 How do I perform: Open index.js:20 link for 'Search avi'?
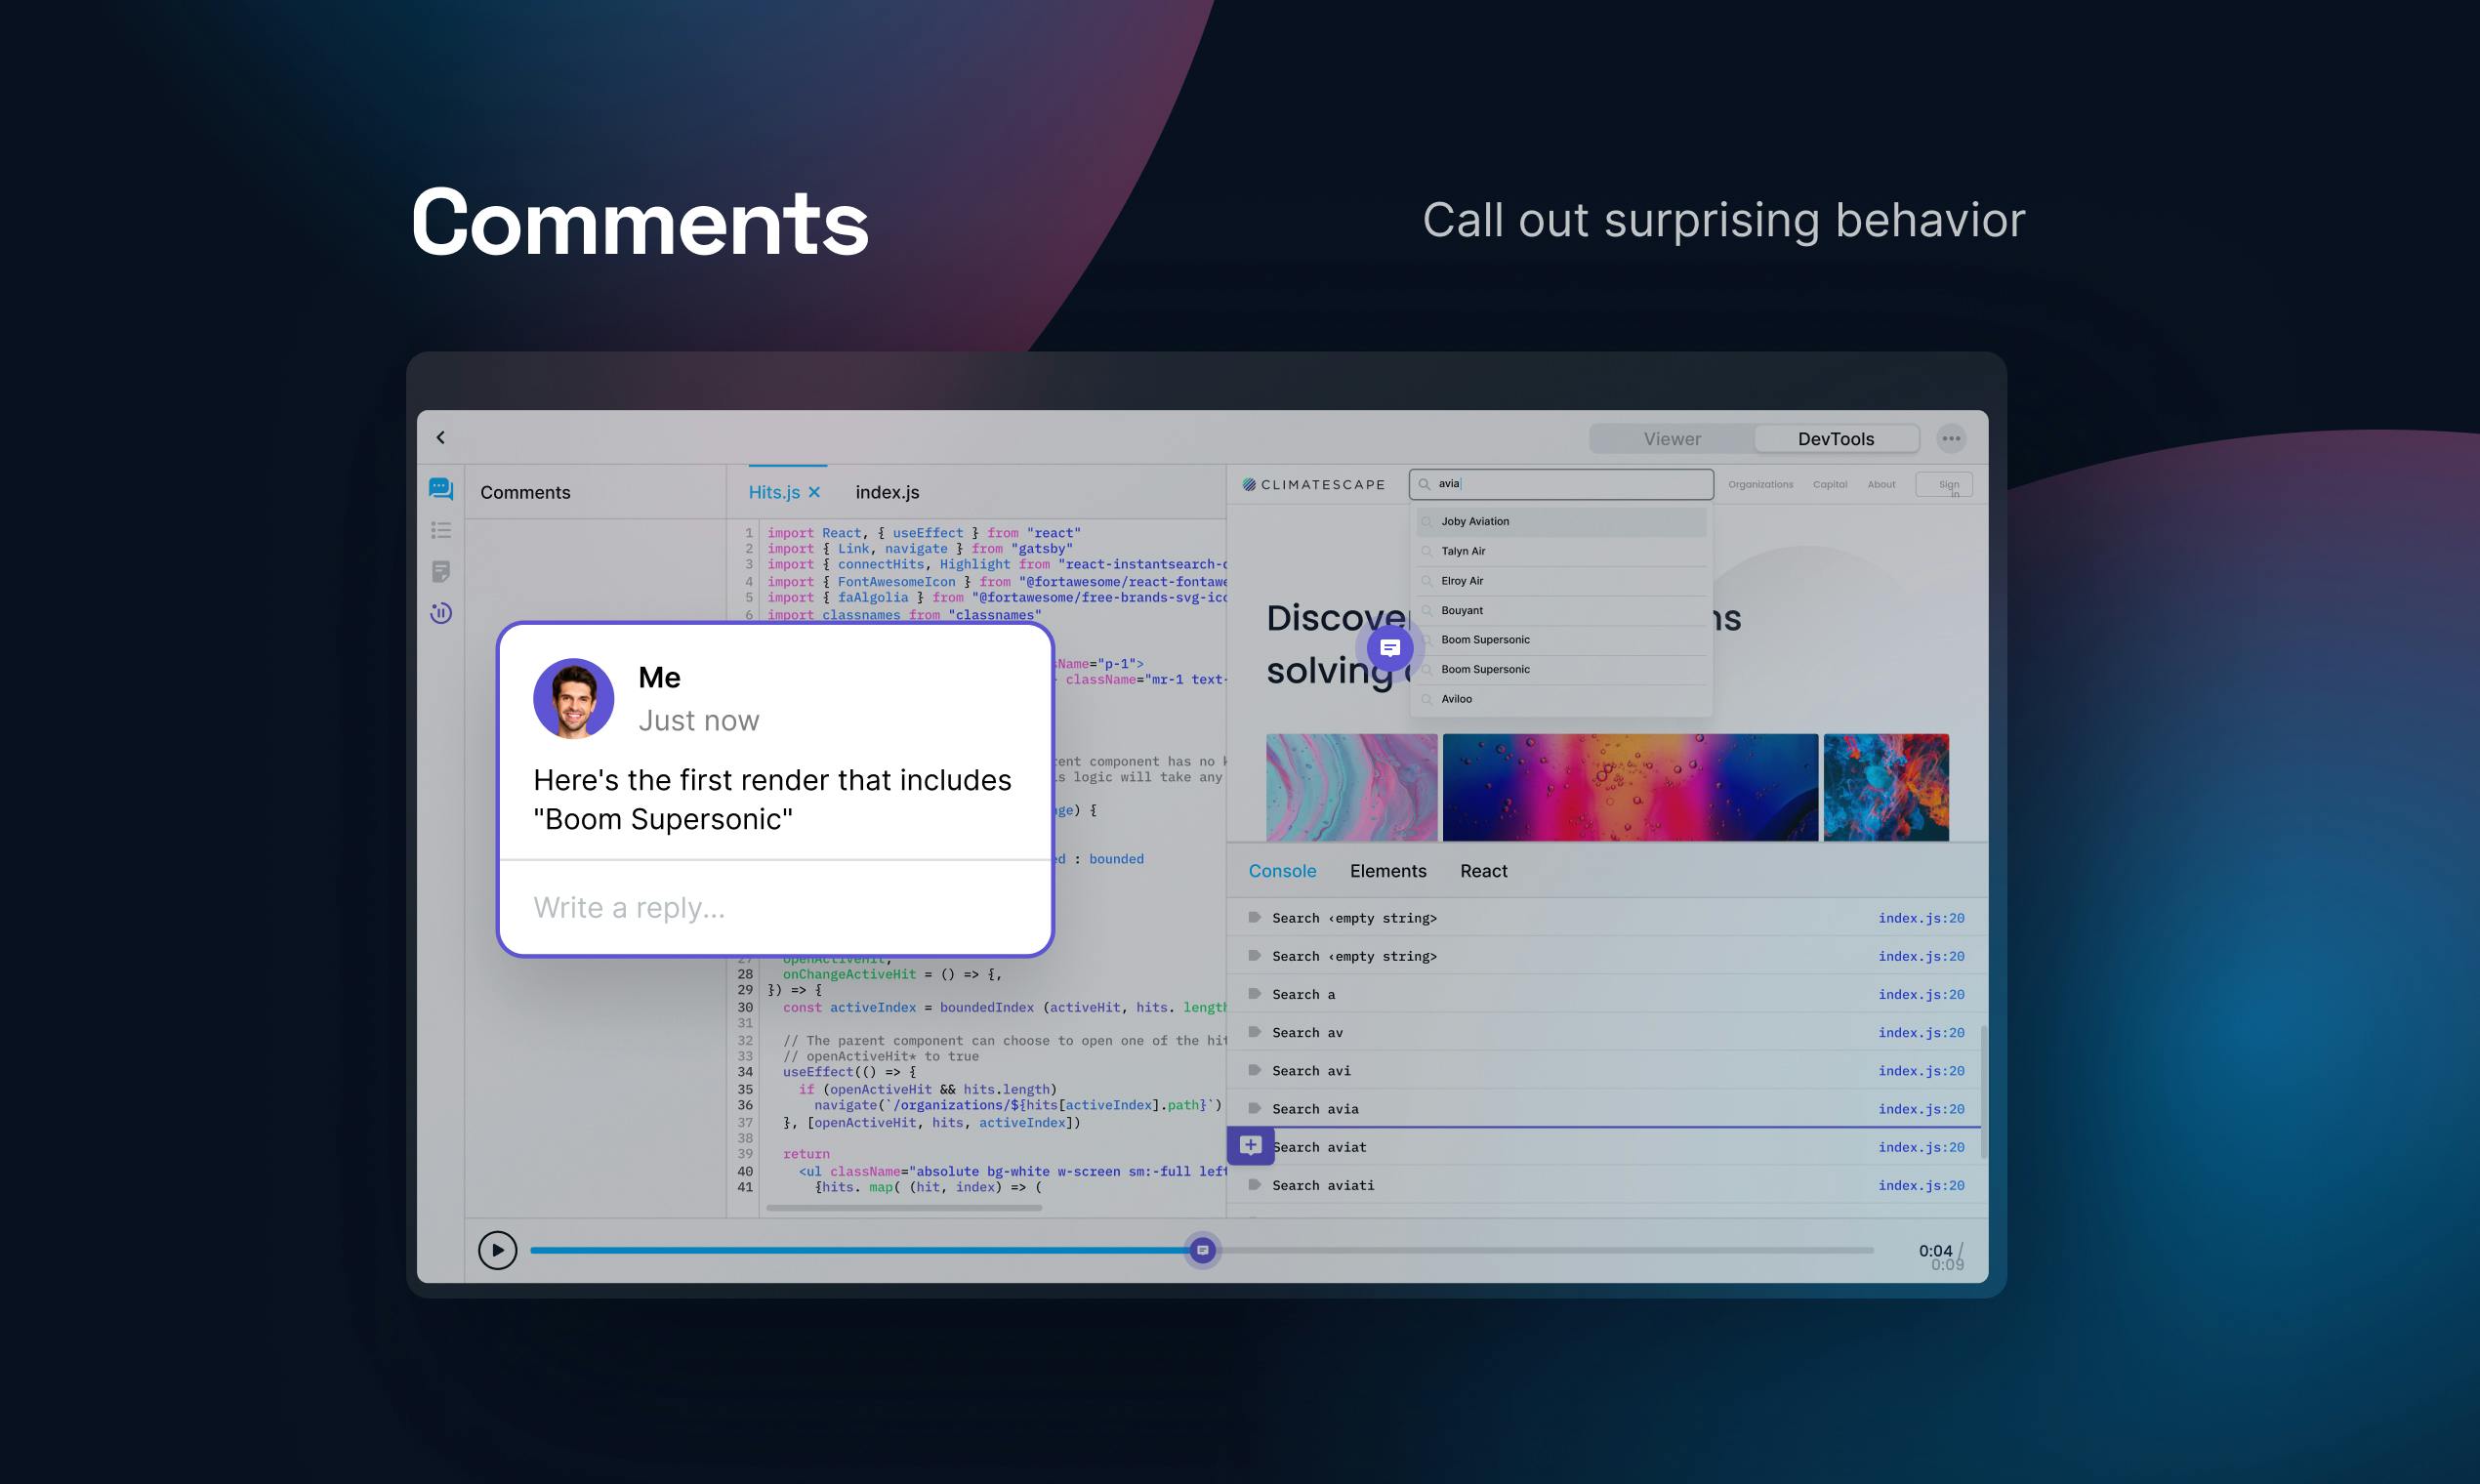pos(1921,1070)
